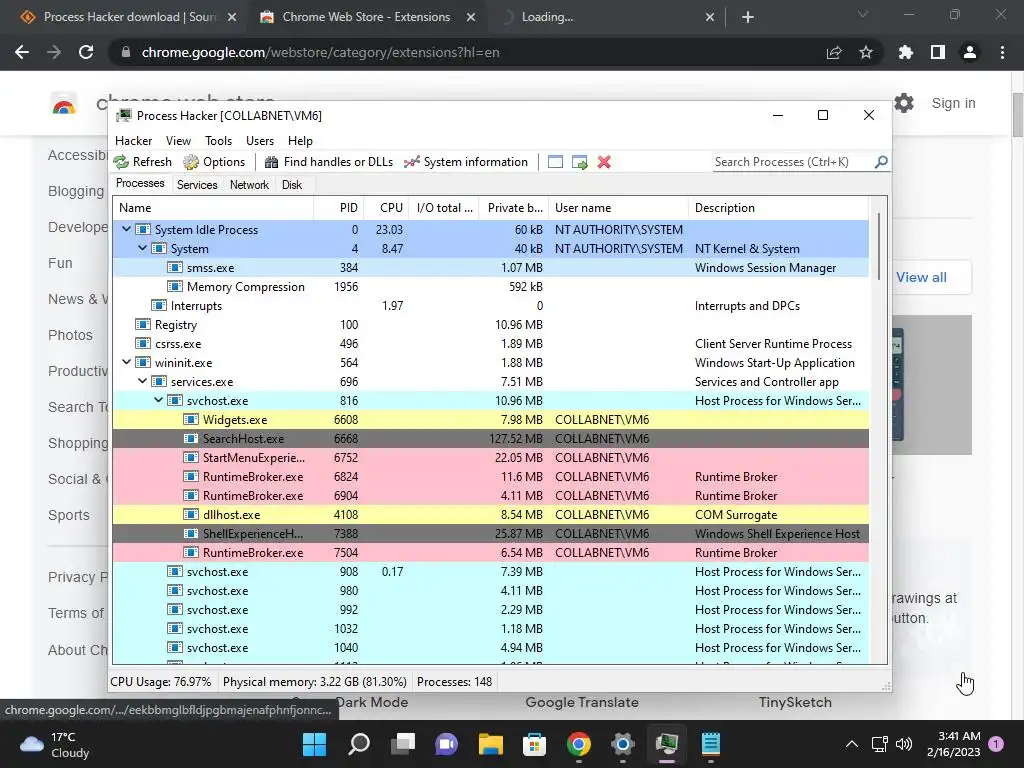This screenshot has width=1024, height=768.
Task: Click the Refresh toolbar icon in Process Hacker
Action: click(142, 162)
